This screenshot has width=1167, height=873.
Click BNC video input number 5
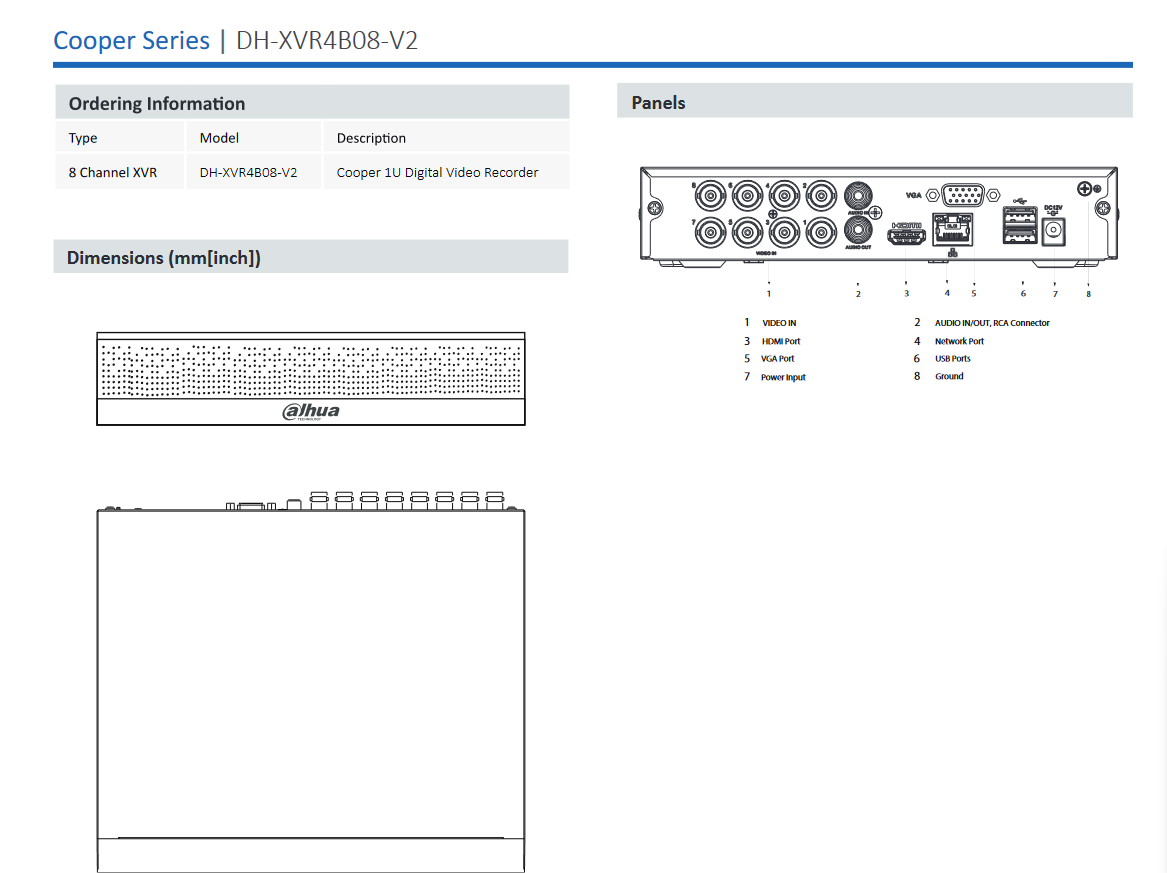coord(747,232)
